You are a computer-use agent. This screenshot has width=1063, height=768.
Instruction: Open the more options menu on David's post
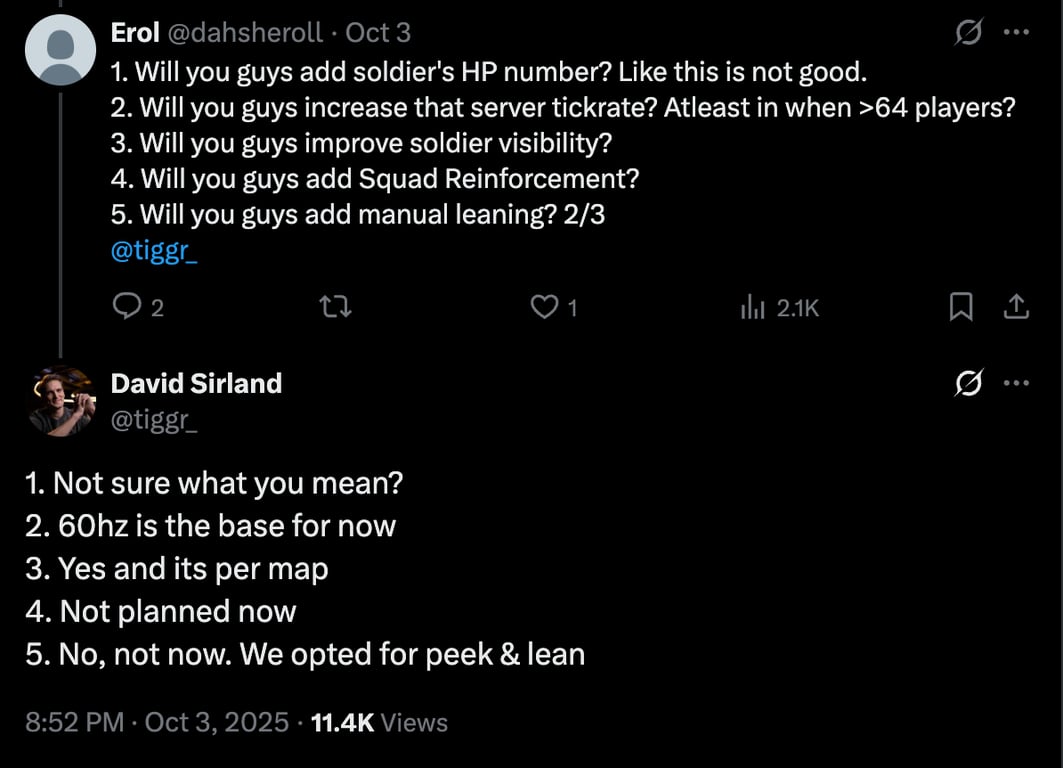[x=1016, y=383]
